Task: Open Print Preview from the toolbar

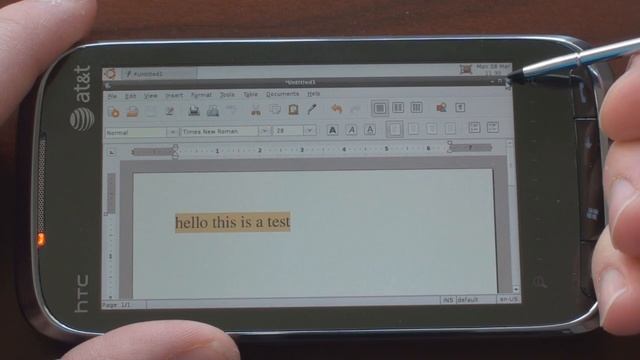Action: pyautogui.click(x=213, y=110)
